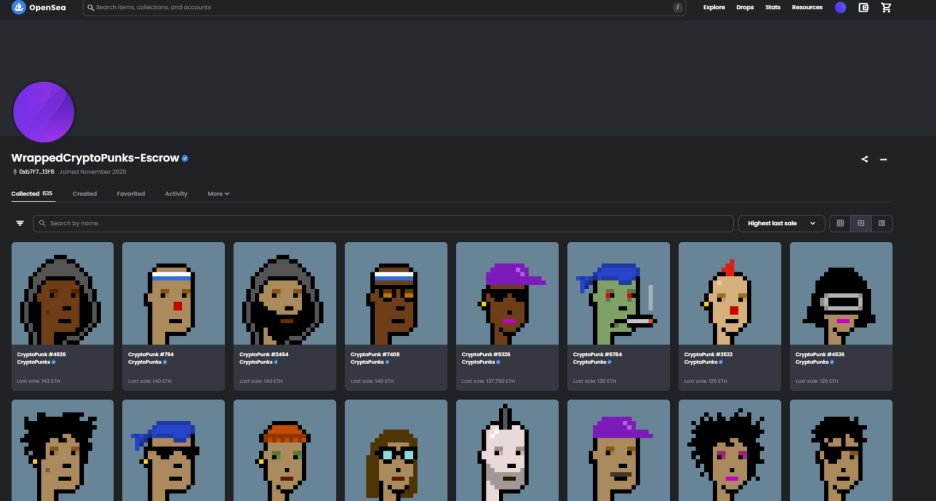The width and height of the screenshot is (936, 501).
Task: Click the 635 count on Collected tab
Action: [x=48, y=193]
